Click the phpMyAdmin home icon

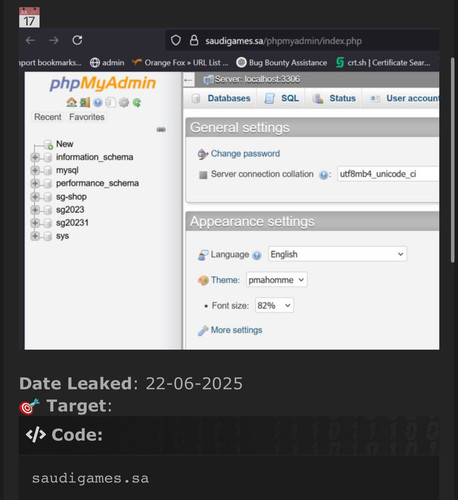tap(71, 102)
